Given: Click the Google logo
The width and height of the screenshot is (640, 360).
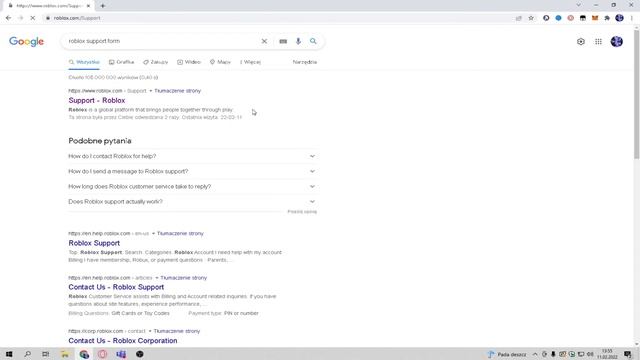Looking at the screenshot, I should (x=27, y=42).
